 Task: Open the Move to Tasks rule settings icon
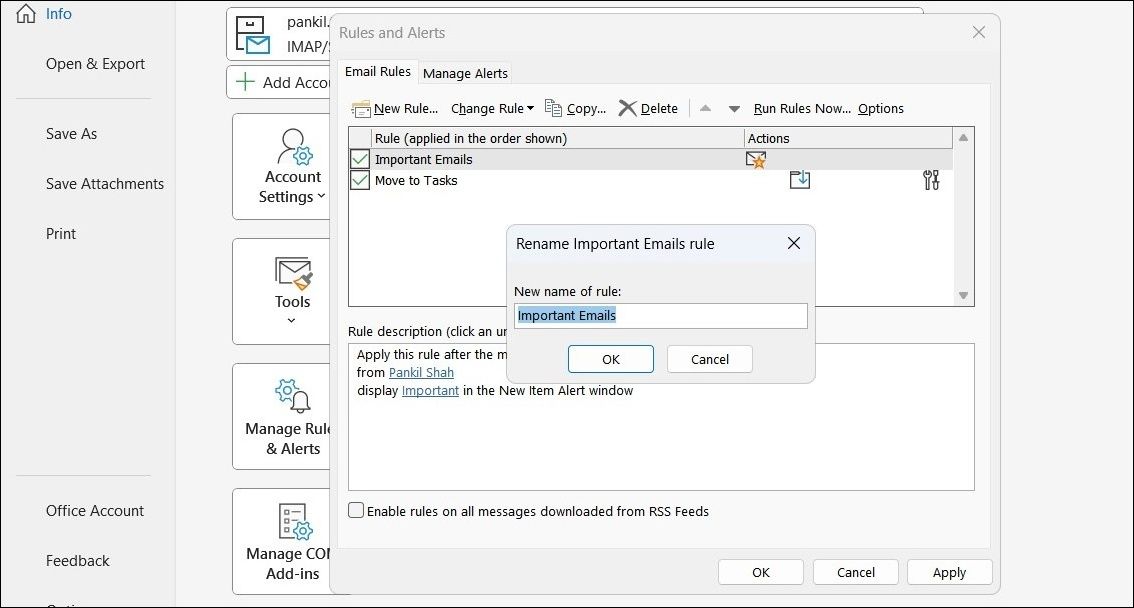pos(931,180)
